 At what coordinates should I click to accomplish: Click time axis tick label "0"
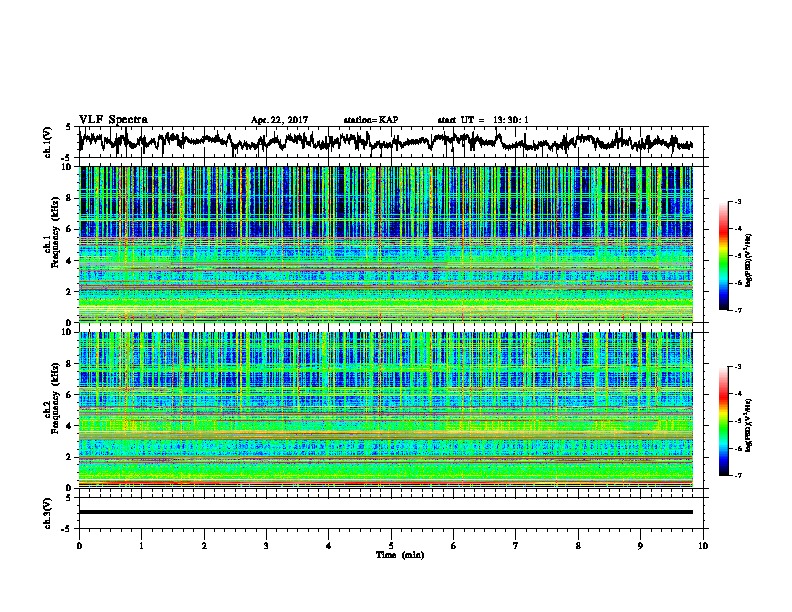pos(79,546)
